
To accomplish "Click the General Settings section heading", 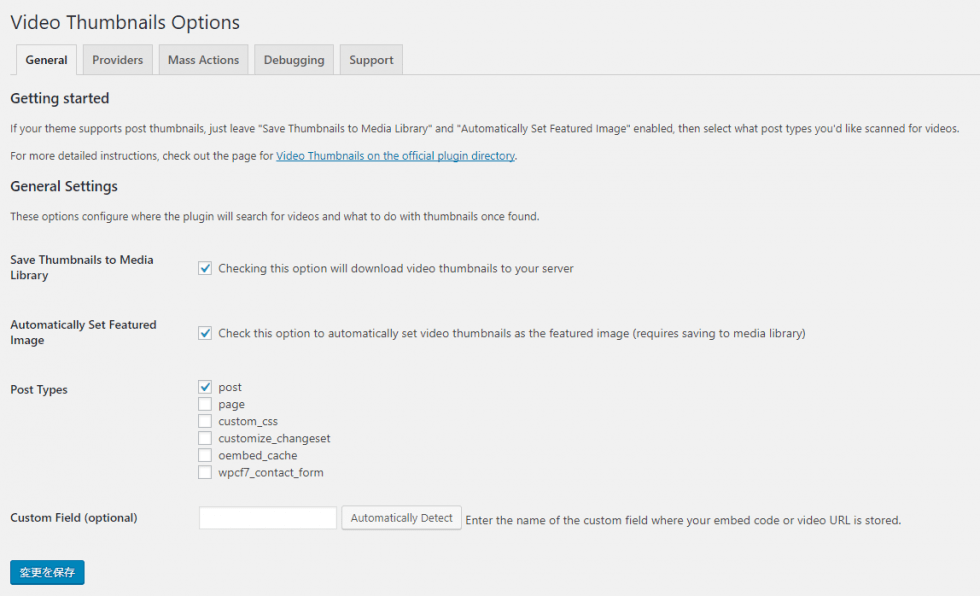I will tap(64, 186).
